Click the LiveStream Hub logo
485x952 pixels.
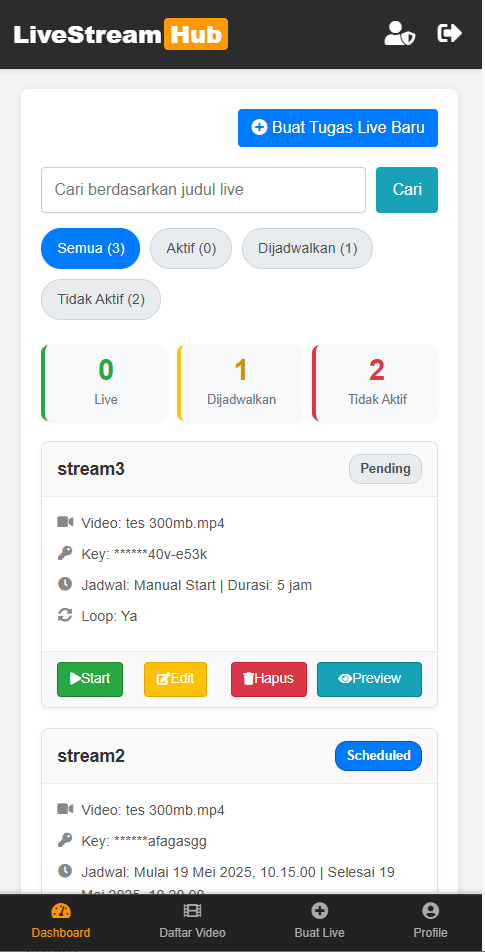121,34
